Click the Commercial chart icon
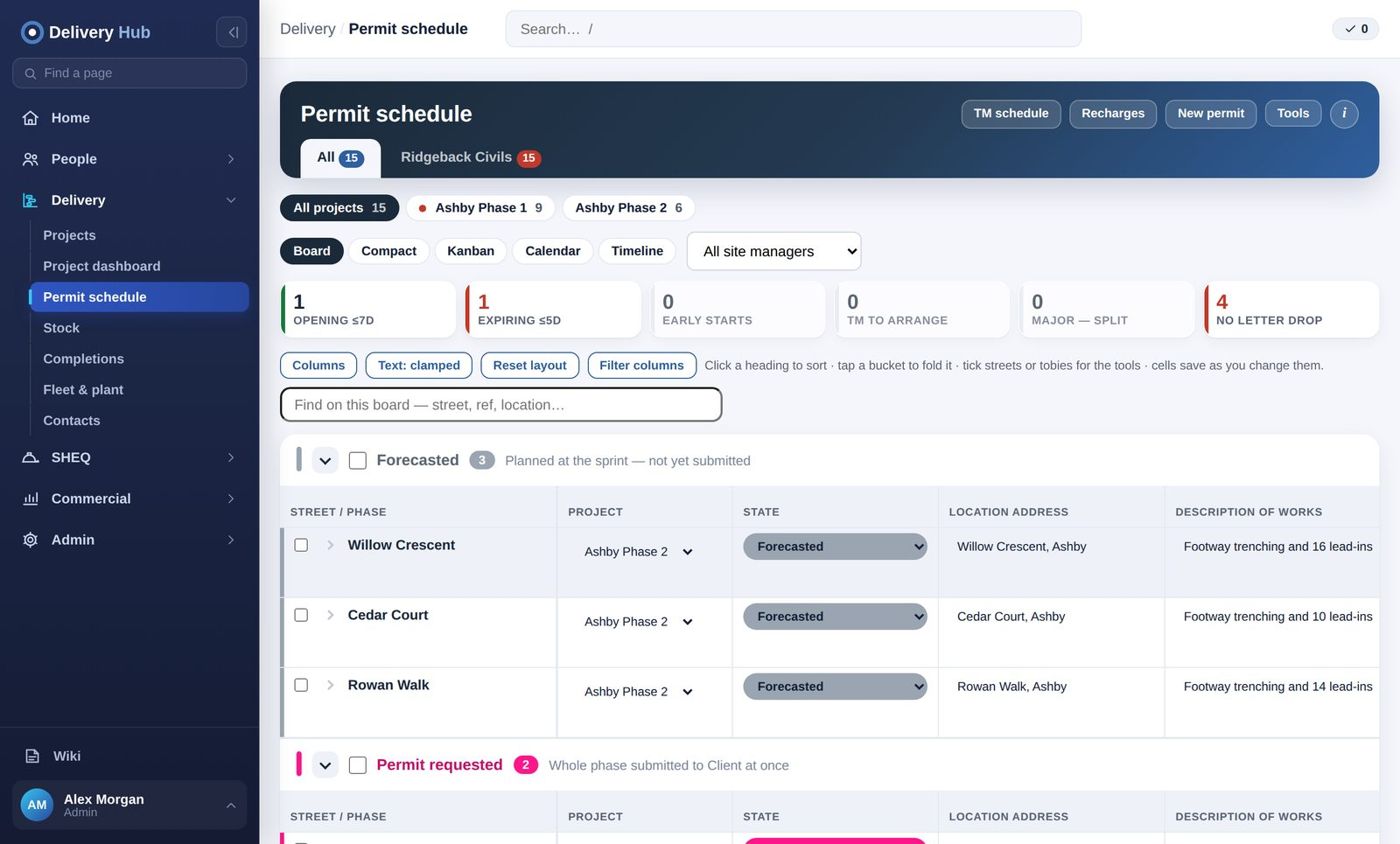Screen dimensions: 1400x844 [x=30, y=498]
